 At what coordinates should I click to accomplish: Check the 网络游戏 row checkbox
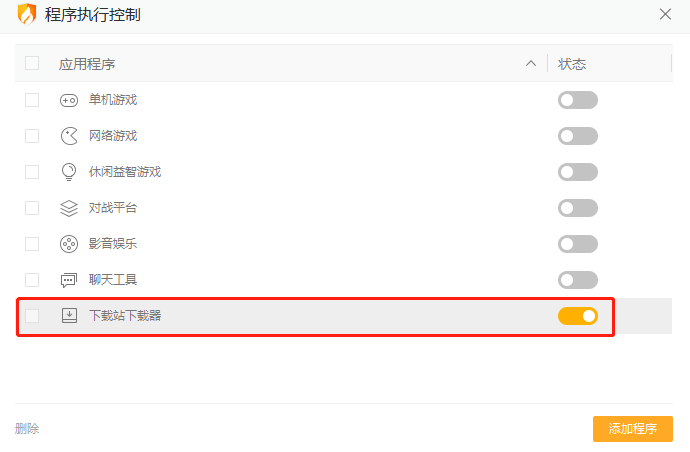click(x=32, y=136)
